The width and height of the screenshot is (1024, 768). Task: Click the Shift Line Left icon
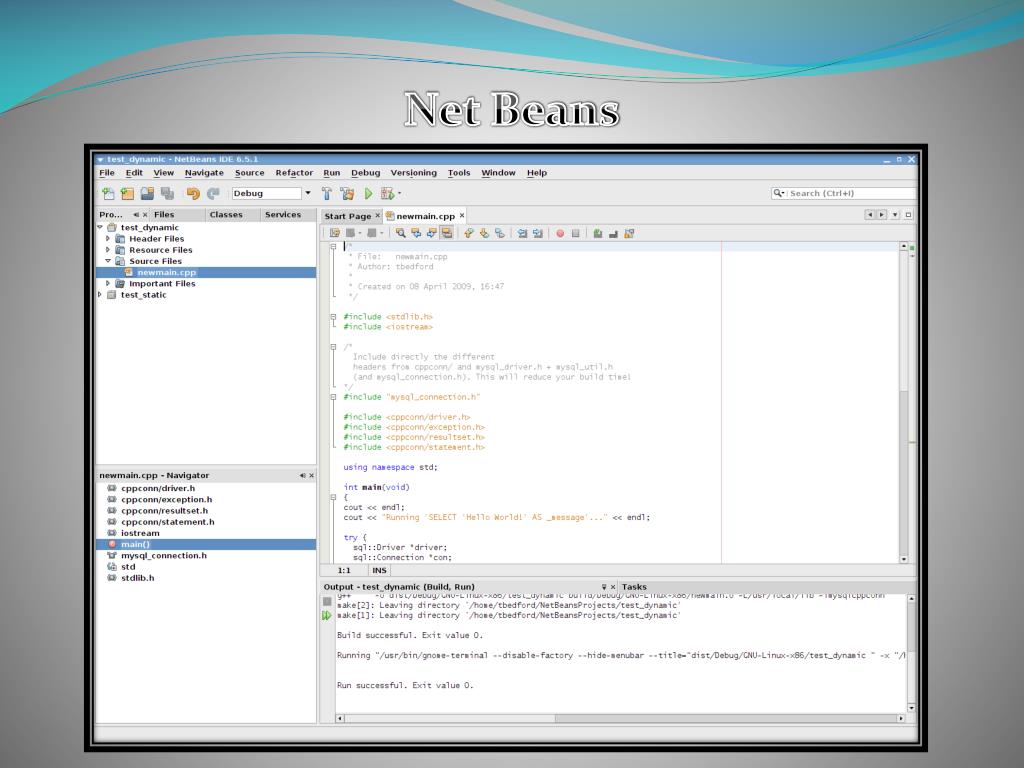click(522, 233)
